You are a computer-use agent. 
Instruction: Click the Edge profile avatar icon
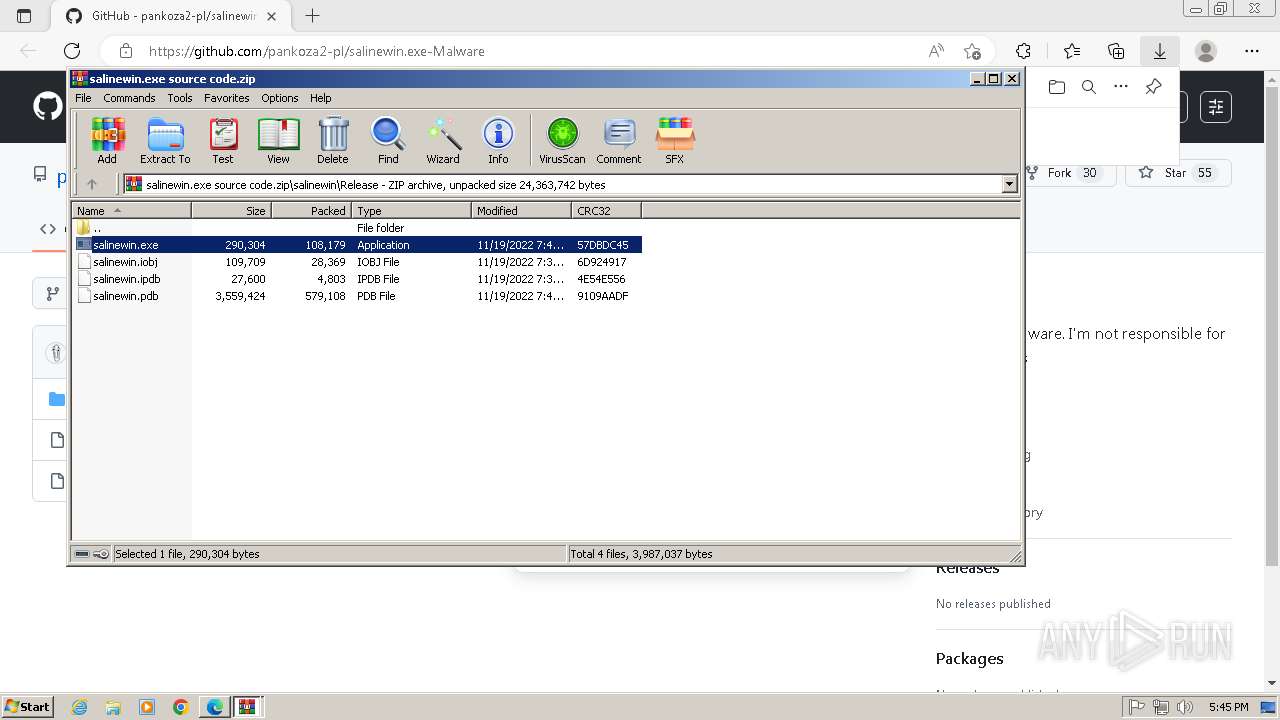(x=1206, y=51)
